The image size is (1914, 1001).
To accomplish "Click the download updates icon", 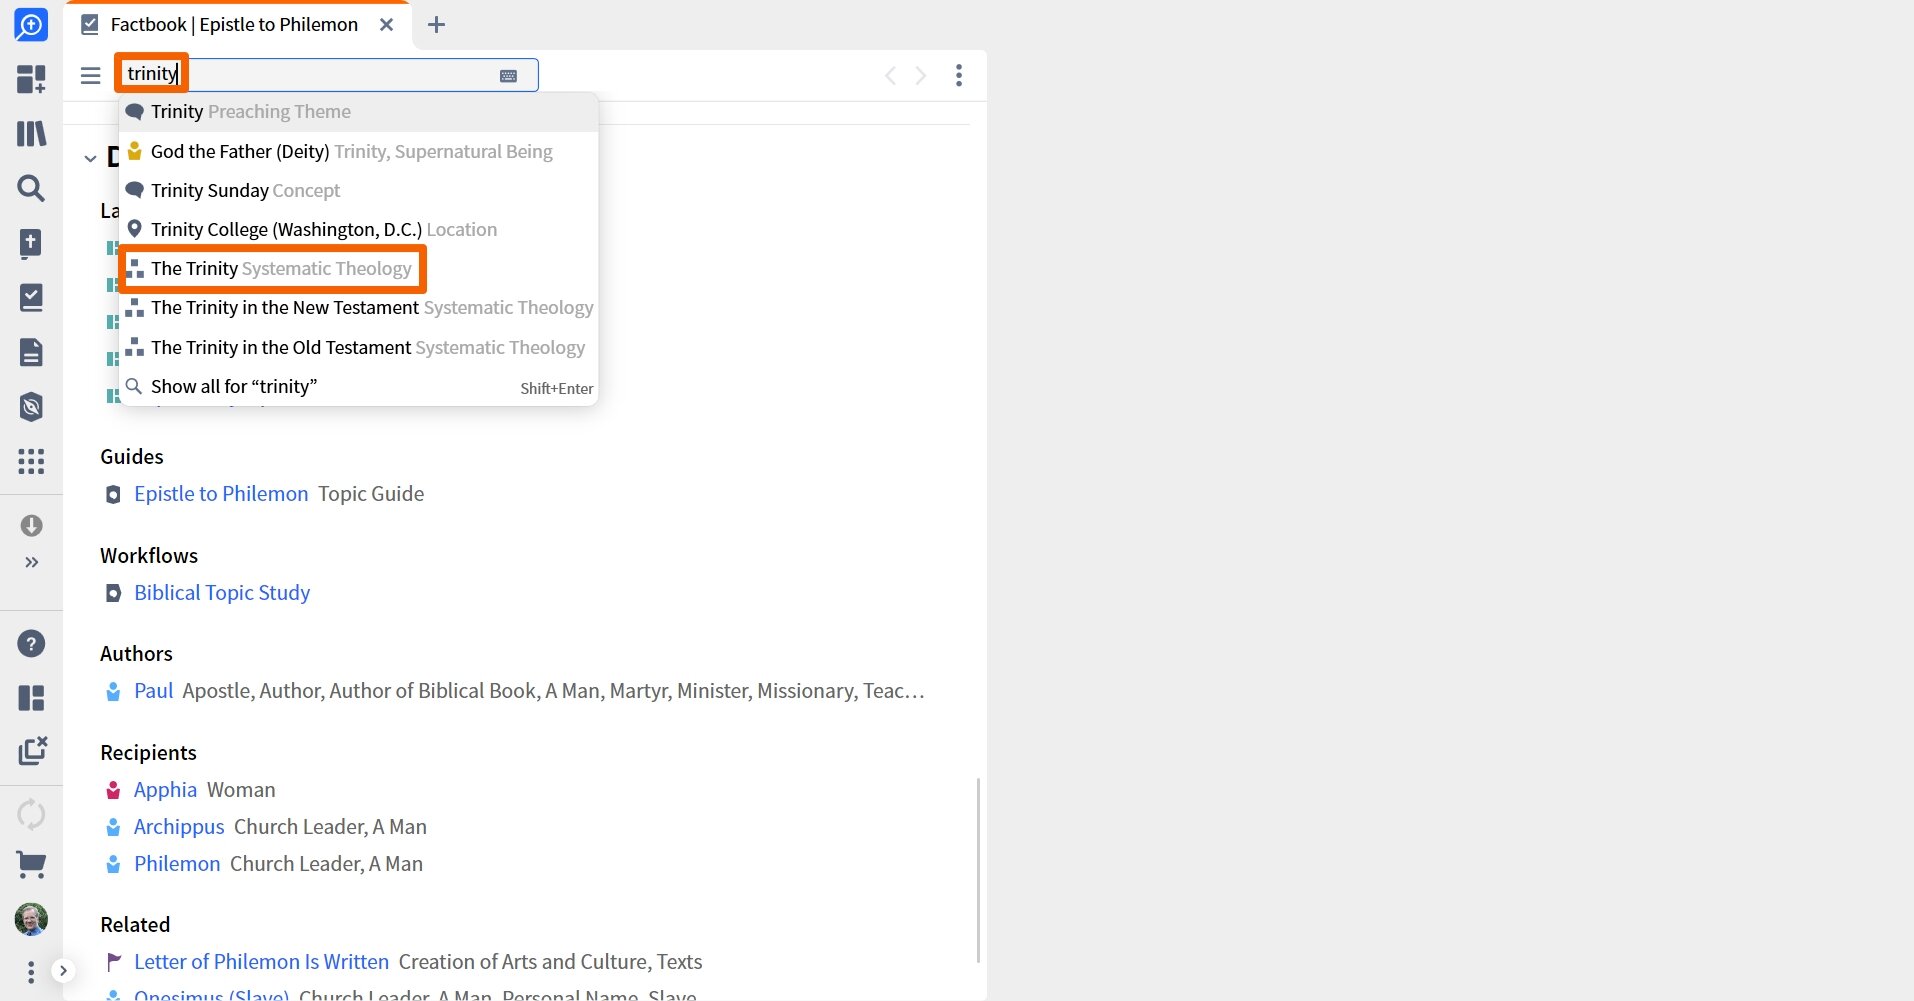I will point(31,525).
